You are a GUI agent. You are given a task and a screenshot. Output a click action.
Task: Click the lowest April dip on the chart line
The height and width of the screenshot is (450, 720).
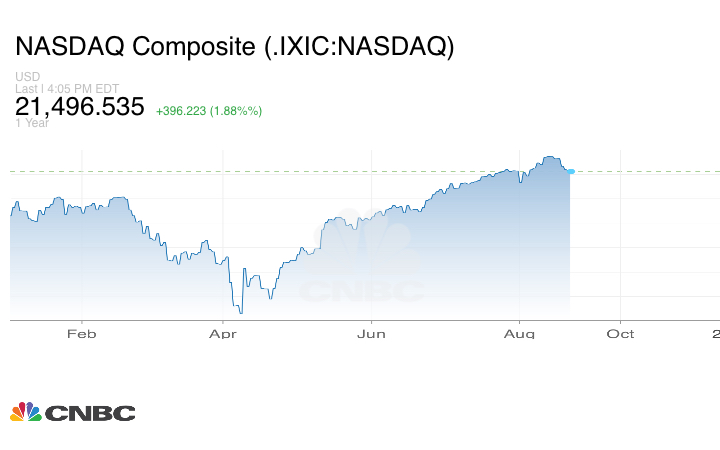click(x=240, y=313)
